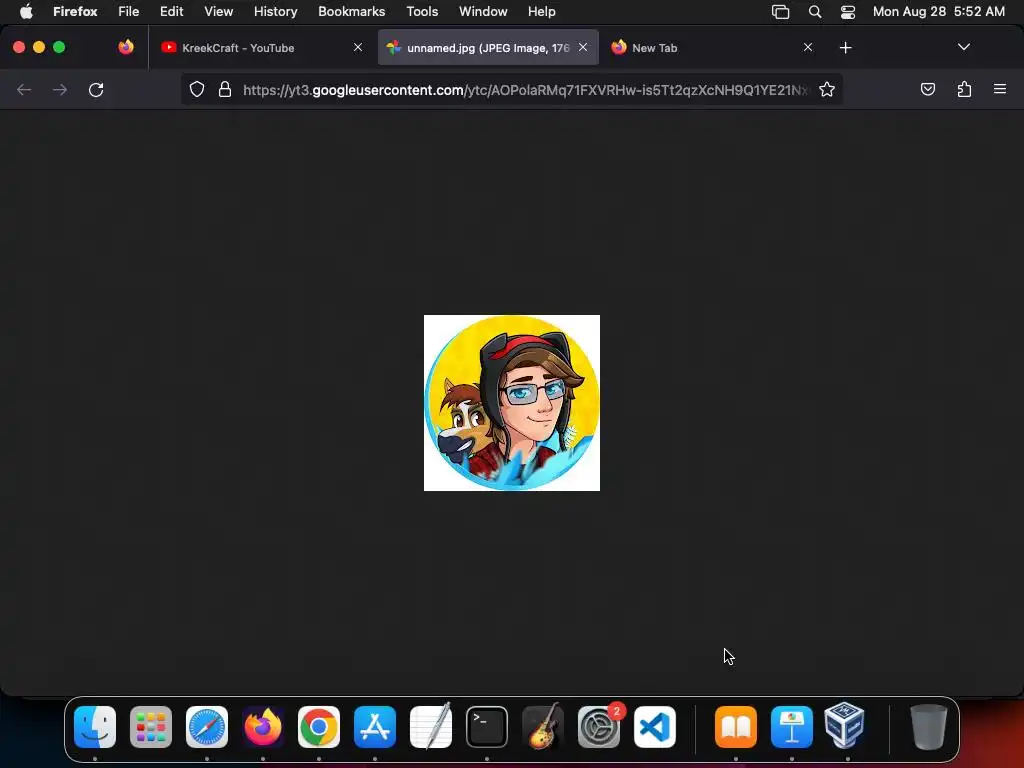This screenshot has height=768, width=1024.
Task: Open tracking protection shield icon
Action: coord(197,89)
